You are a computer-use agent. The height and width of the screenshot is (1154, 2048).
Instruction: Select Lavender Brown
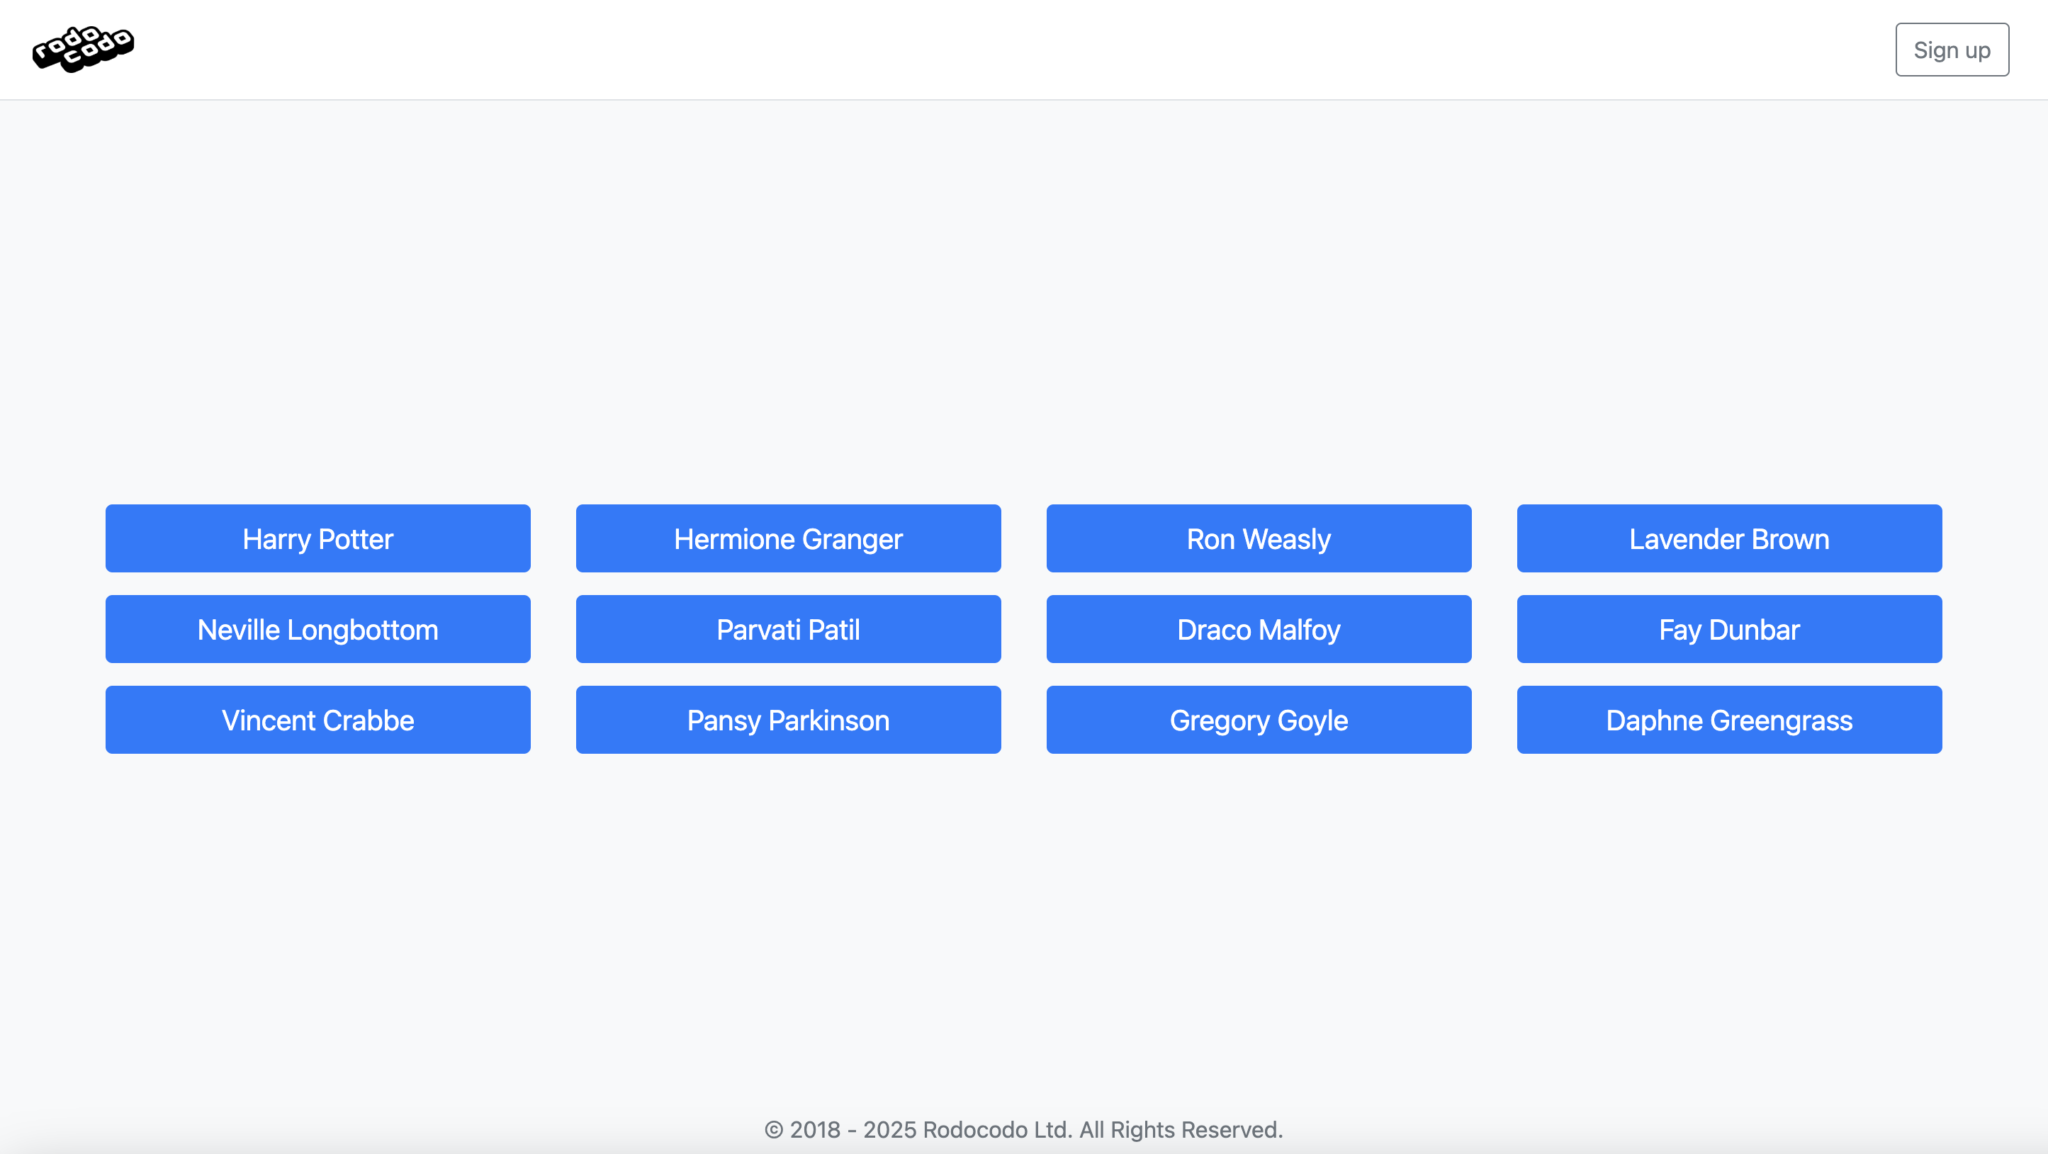pos(1728,538)
